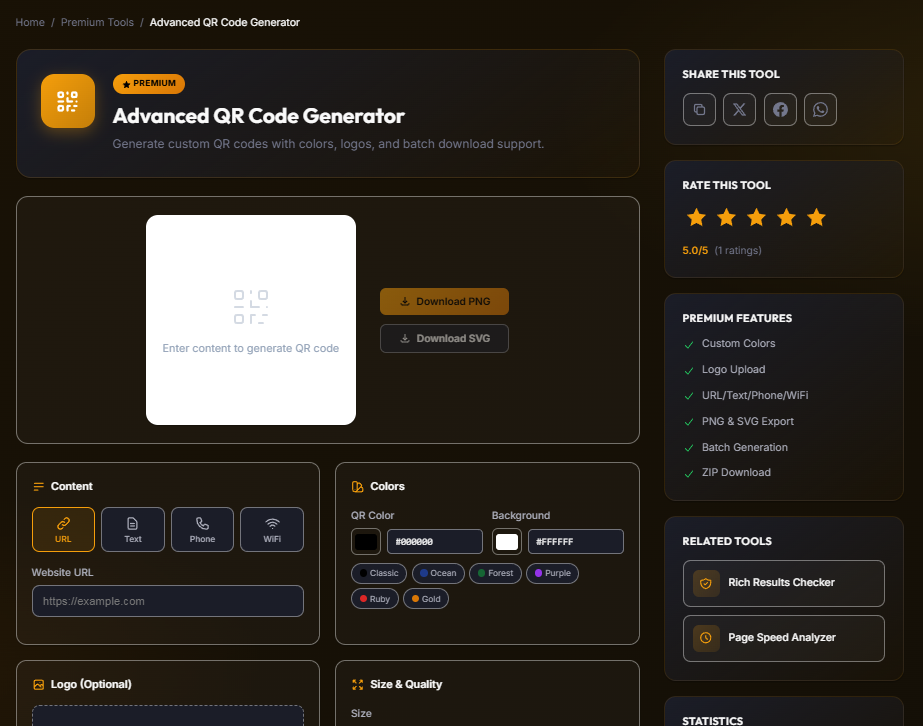Share this tool on Facebook

pos(780,109)
